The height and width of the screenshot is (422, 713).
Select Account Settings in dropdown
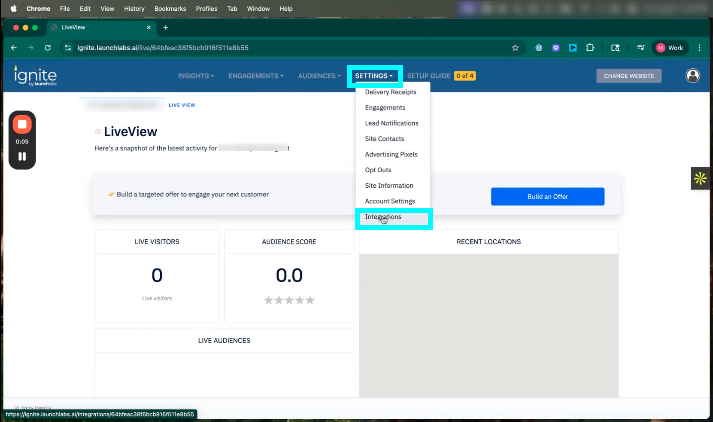pos(391,201)
